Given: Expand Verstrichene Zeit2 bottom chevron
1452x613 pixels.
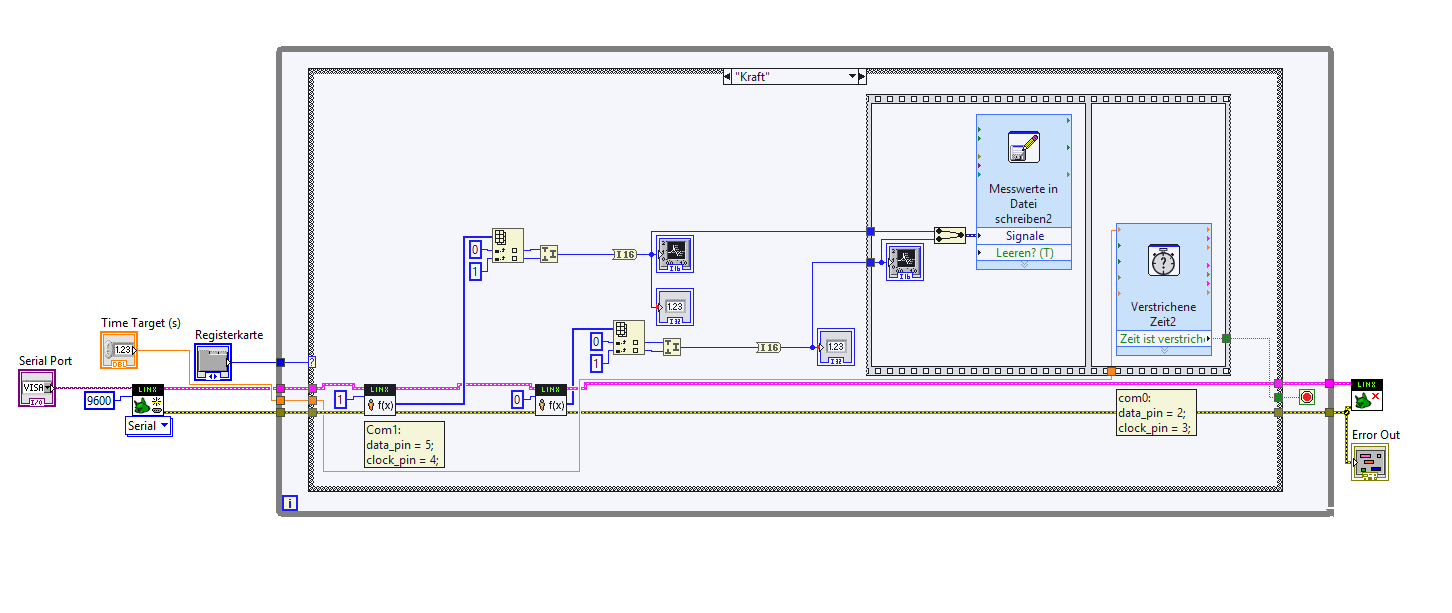Looking at the screenshot, I should (x=1163, y=351).
